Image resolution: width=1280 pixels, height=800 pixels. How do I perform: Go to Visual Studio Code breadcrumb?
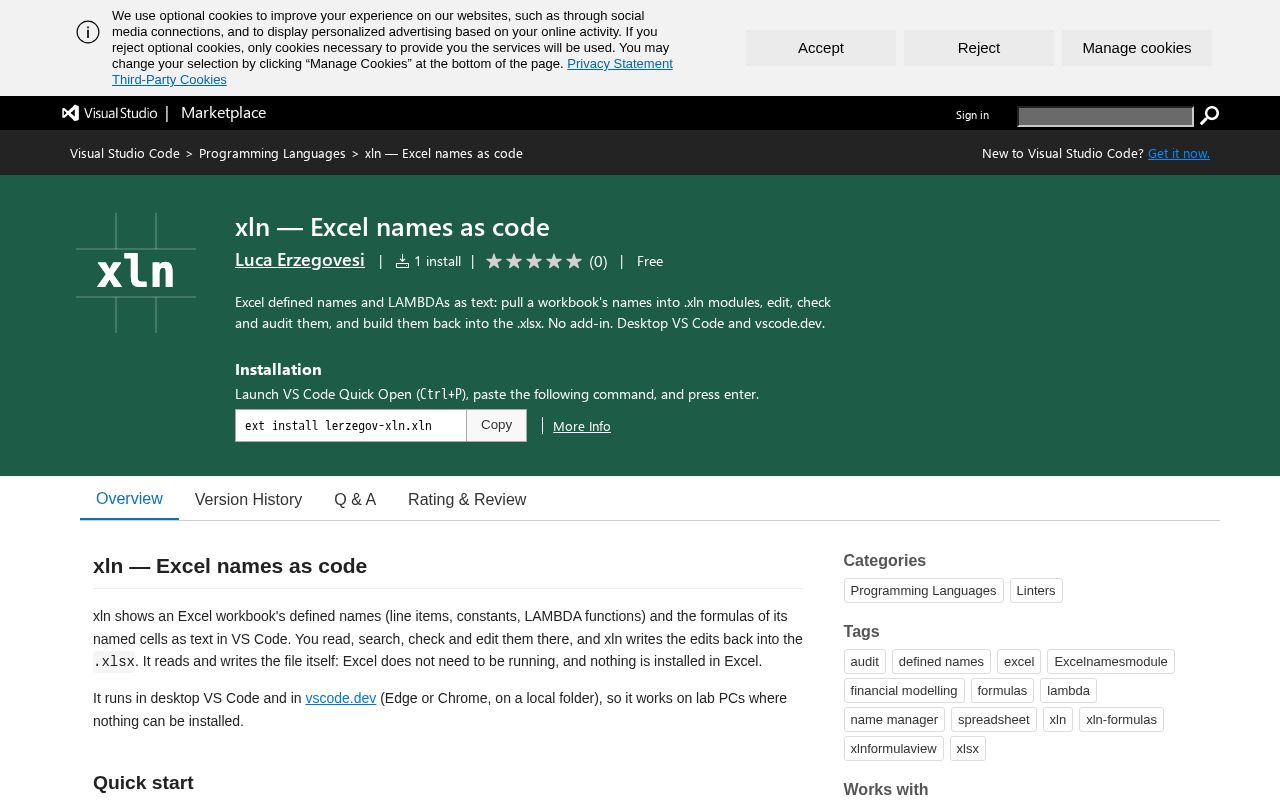click(x=125, y=153)
